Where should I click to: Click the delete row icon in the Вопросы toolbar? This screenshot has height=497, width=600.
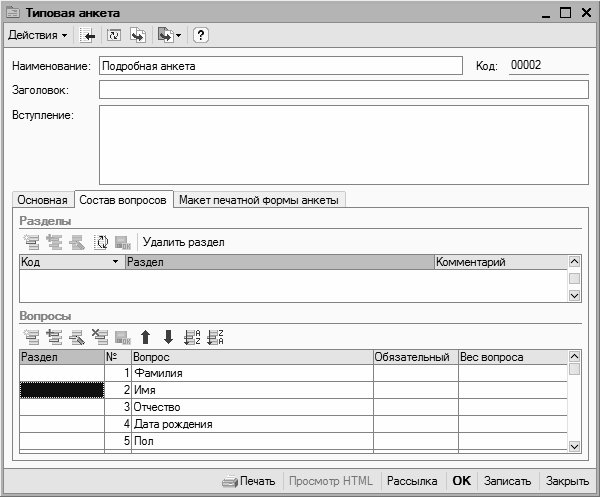pyautogui.click(x=99, y=337)
